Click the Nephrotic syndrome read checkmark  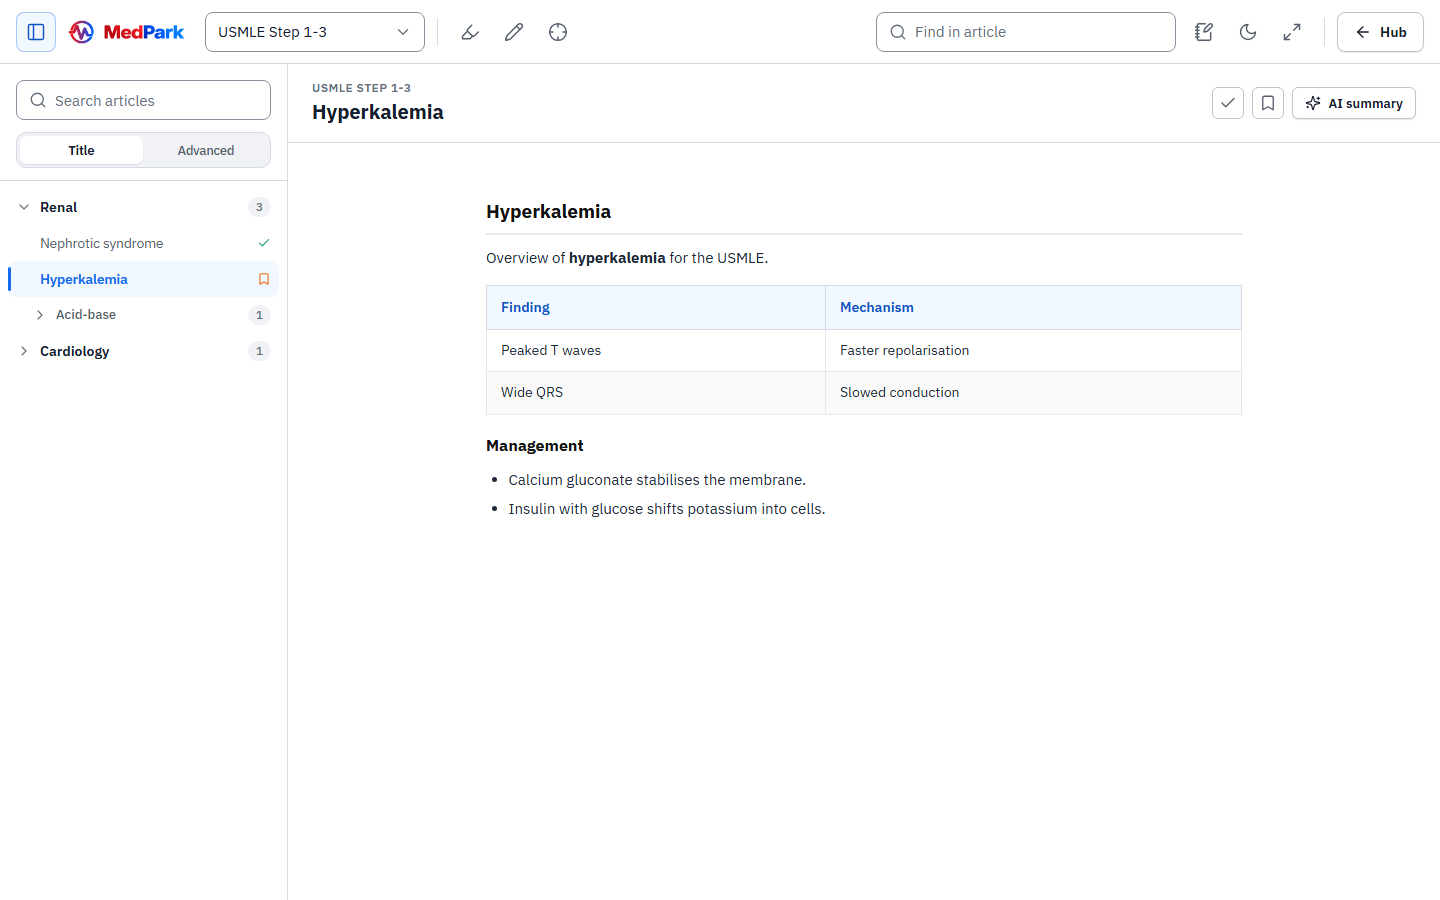[x=264, y=243]
